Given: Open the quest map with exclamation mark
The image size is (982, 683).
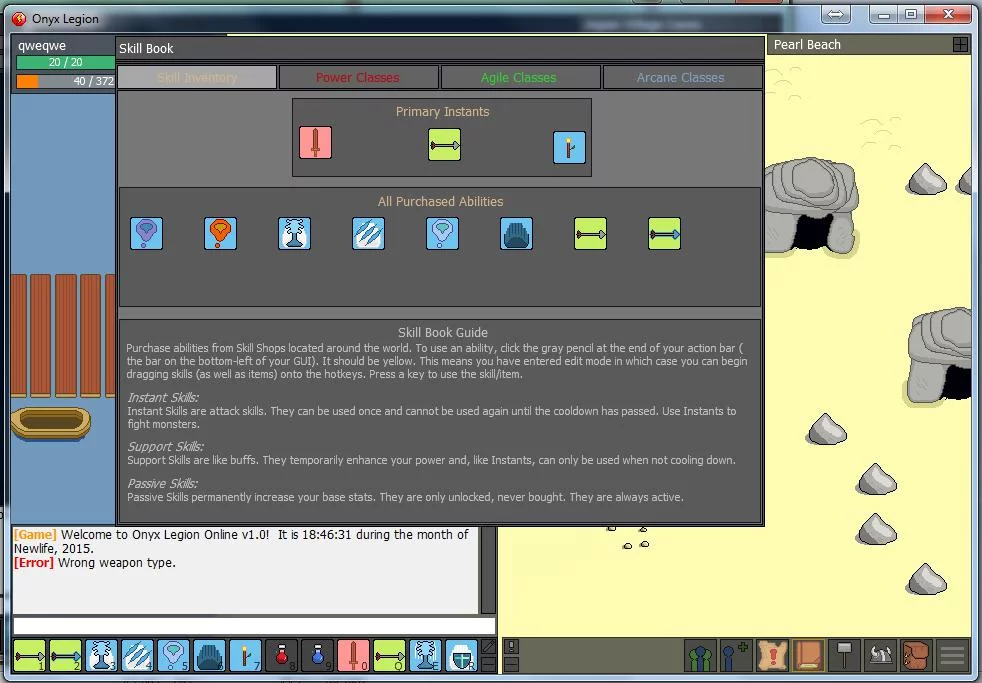Looking at the screenshot, I should [x=772, y=656].
